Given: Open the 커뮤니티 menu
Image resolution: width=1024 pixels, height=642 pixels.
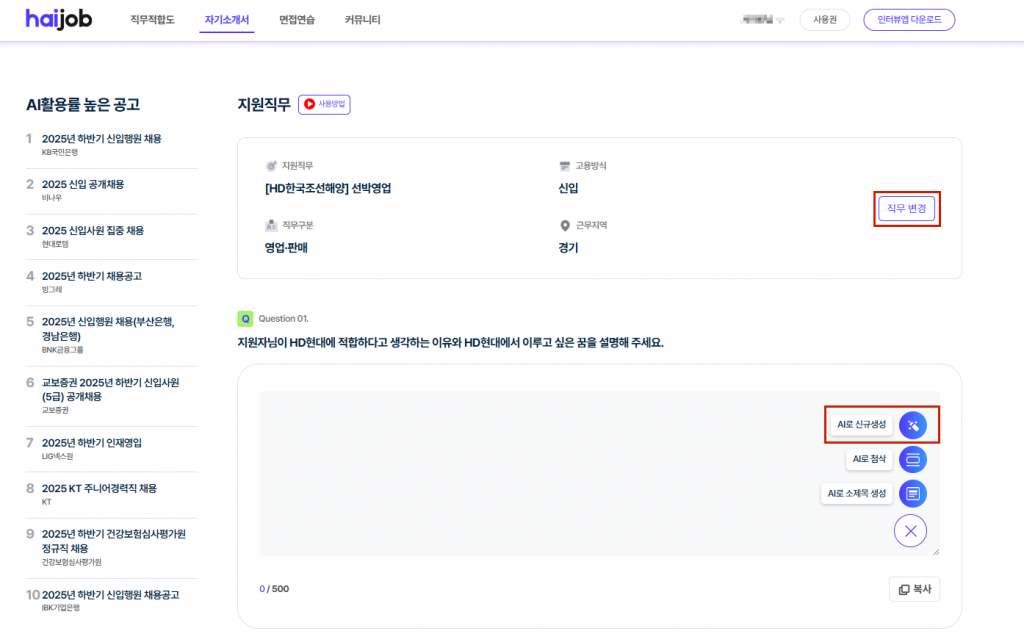Looking at the screenshot, I should coord(362,20).
